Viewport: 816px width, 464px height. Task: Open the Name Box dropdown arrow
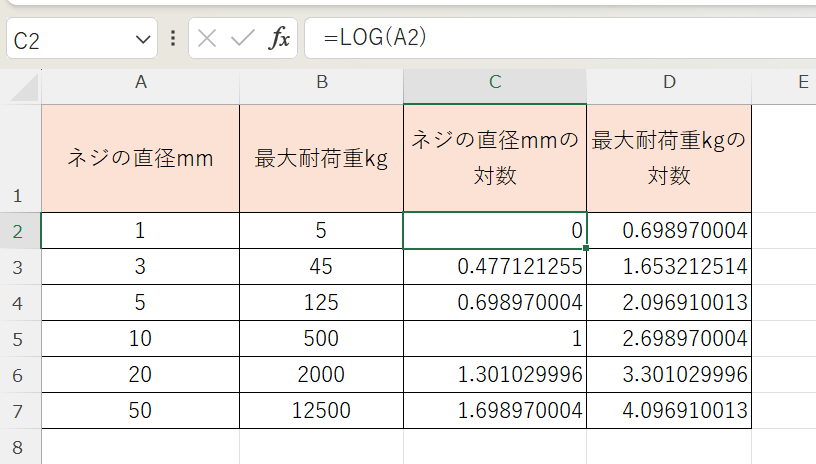(x=140, y=40)
